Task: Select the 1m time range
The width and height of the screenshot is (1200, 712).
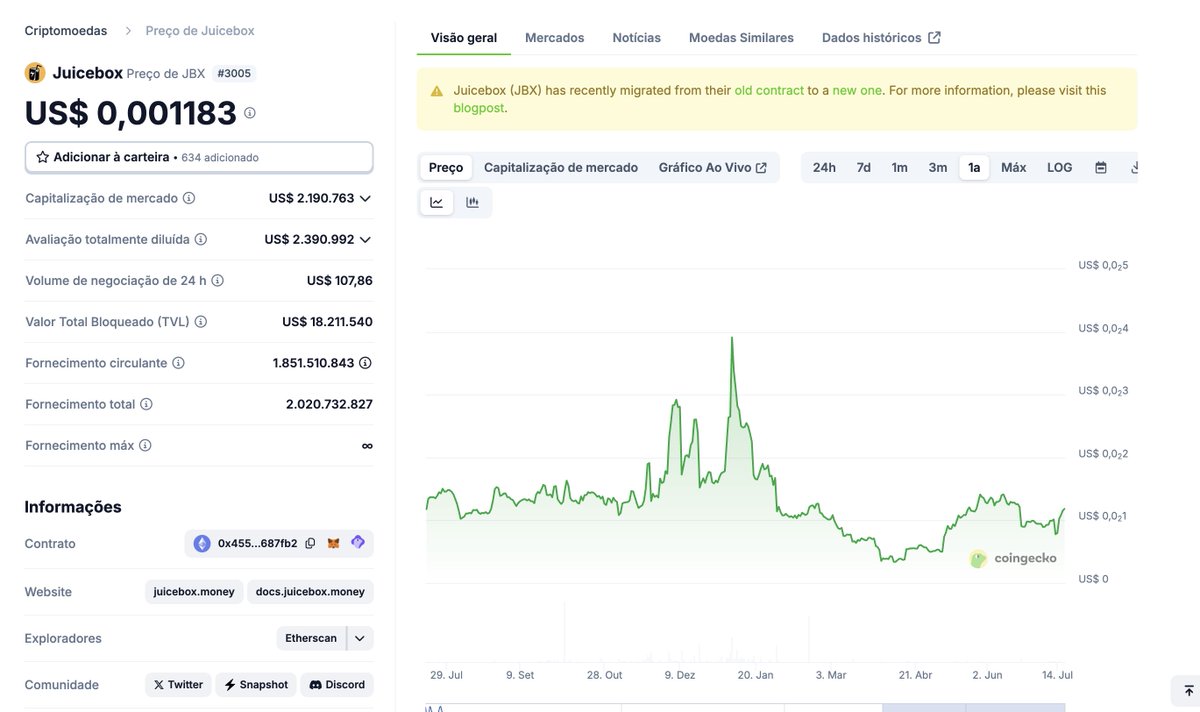Action: [x=900, y=168]
